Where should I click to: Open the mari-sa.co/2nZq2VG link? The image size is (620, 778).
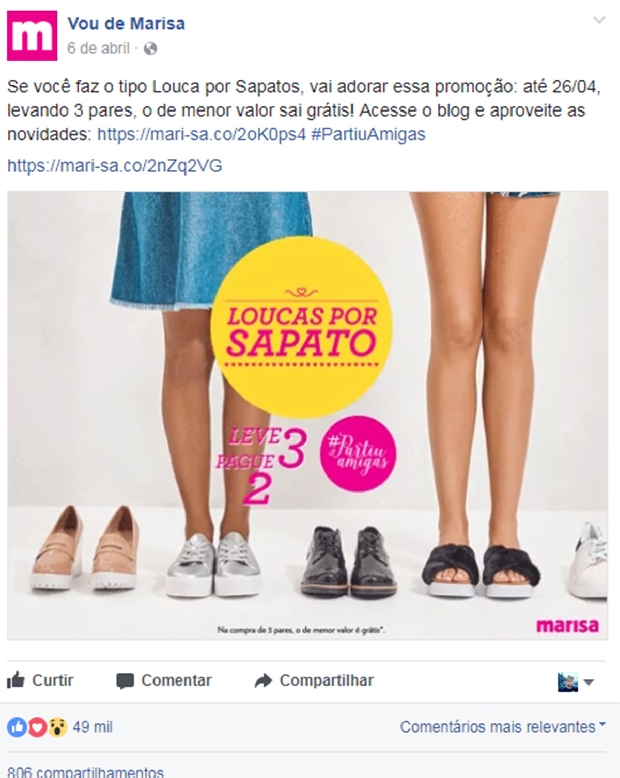click(x=115, y=166)
